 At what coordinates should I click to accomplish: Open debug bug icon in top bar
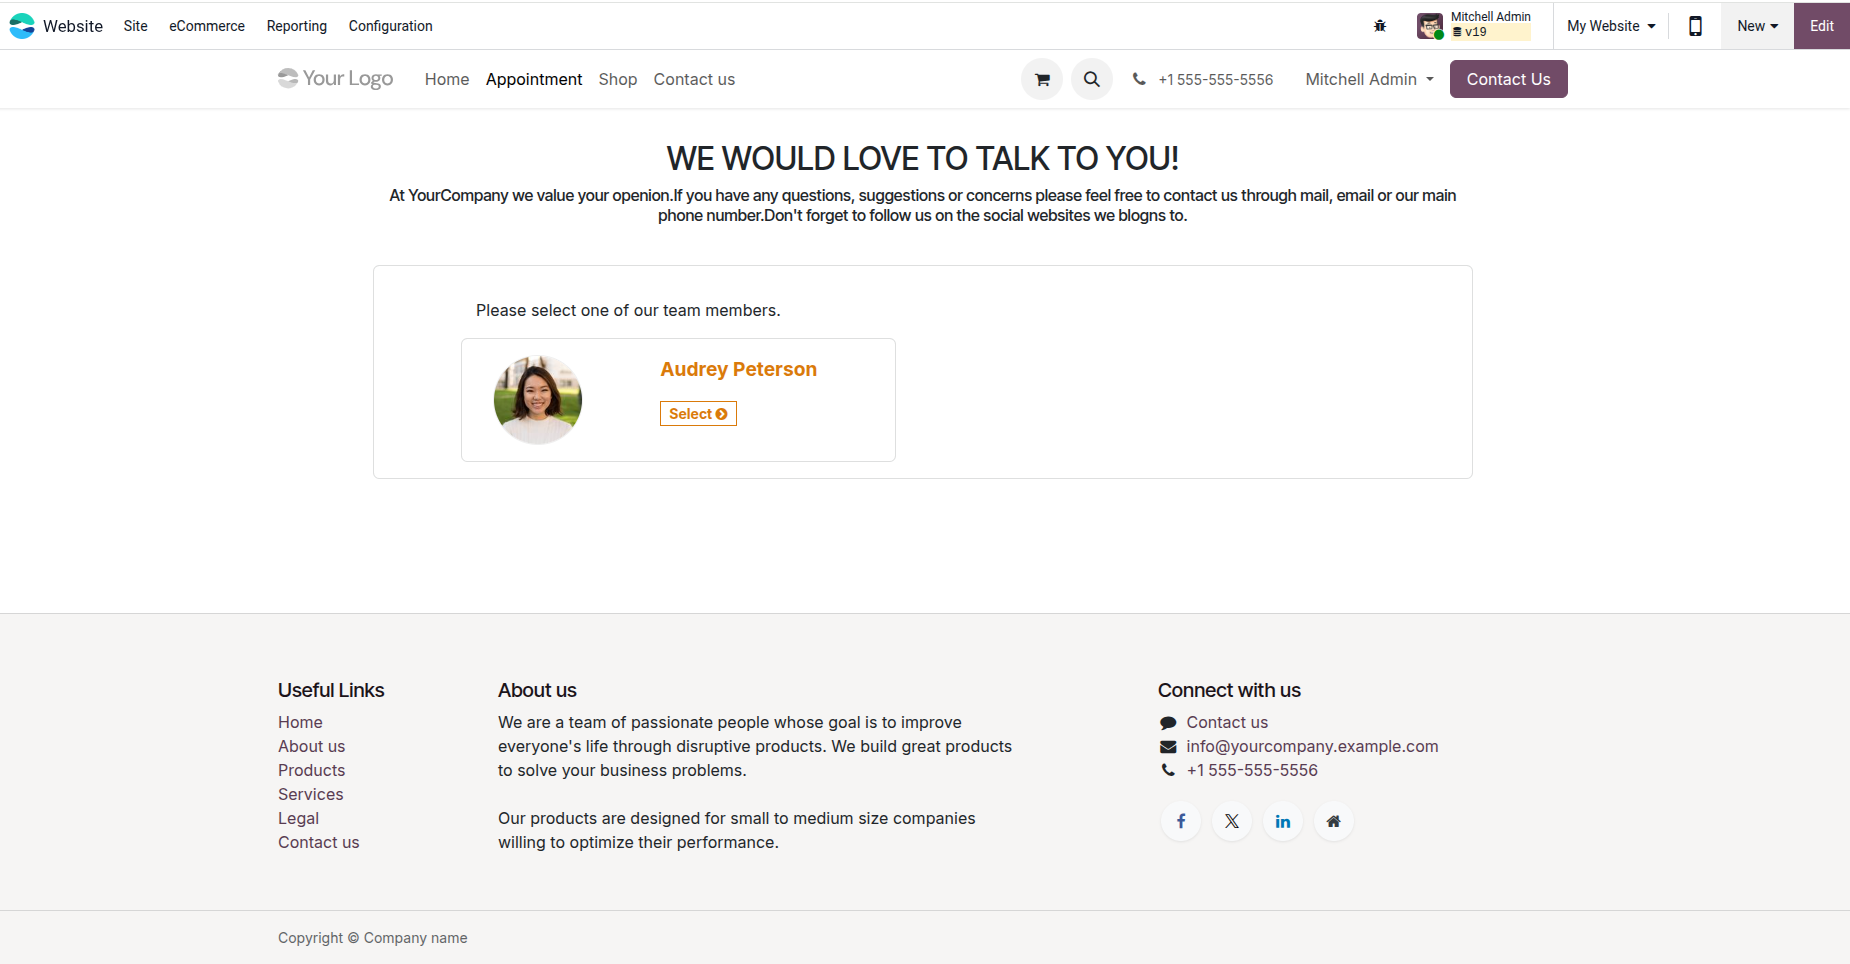(1380, 26)
